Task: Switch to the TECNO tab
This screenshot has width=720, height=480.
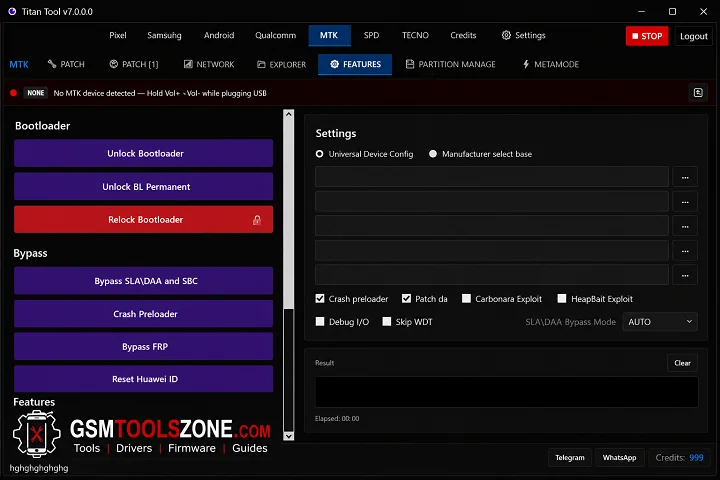Action: point(415,35)
